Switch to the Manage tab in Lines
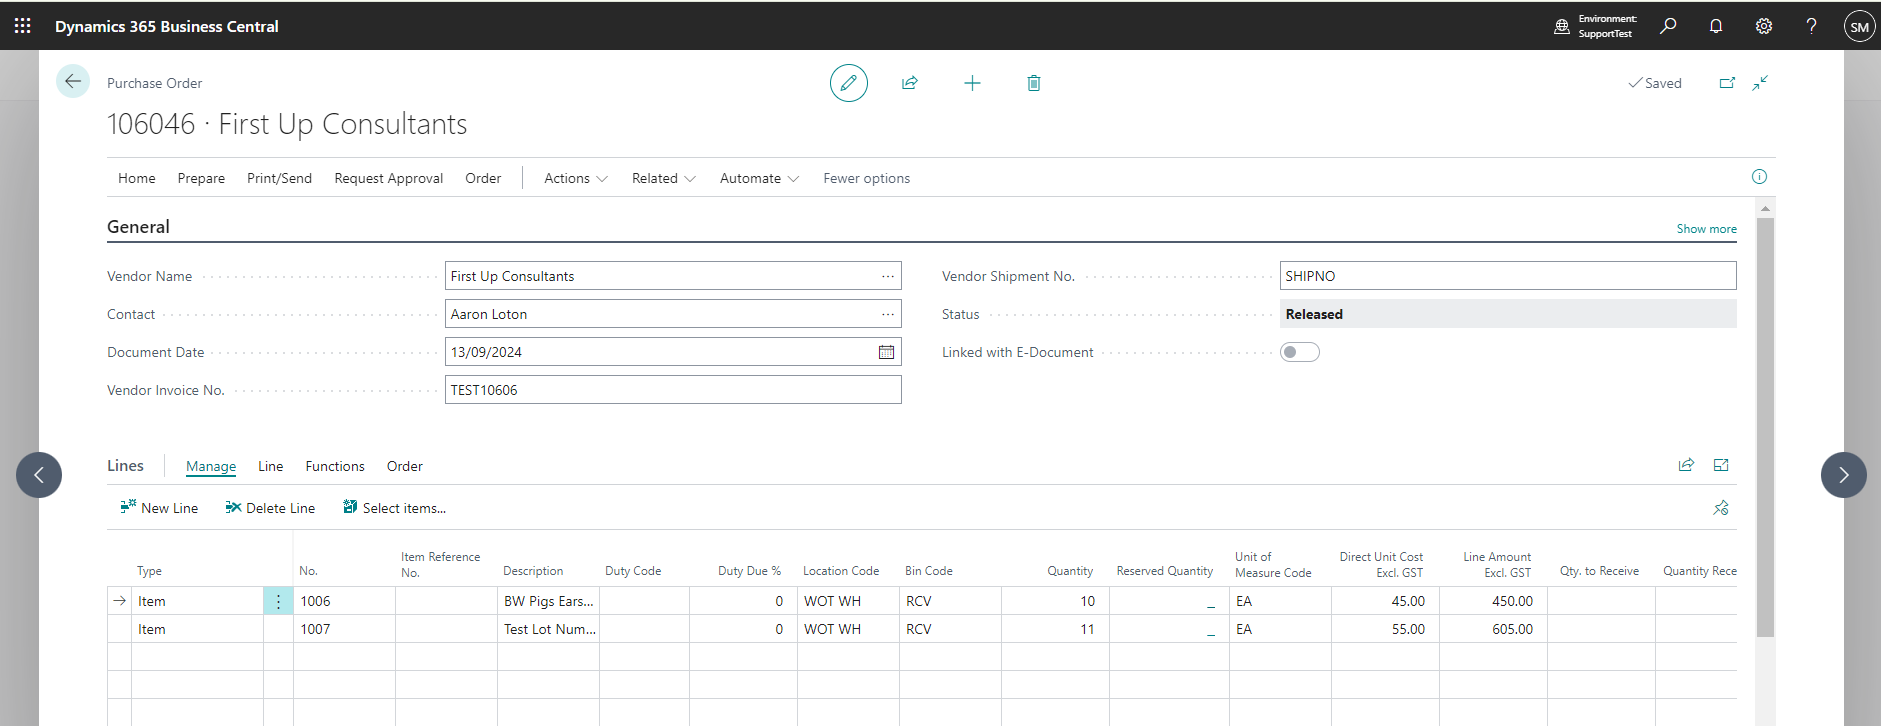The height and width of the screenshot is (726, 1881). coord(211,466)
